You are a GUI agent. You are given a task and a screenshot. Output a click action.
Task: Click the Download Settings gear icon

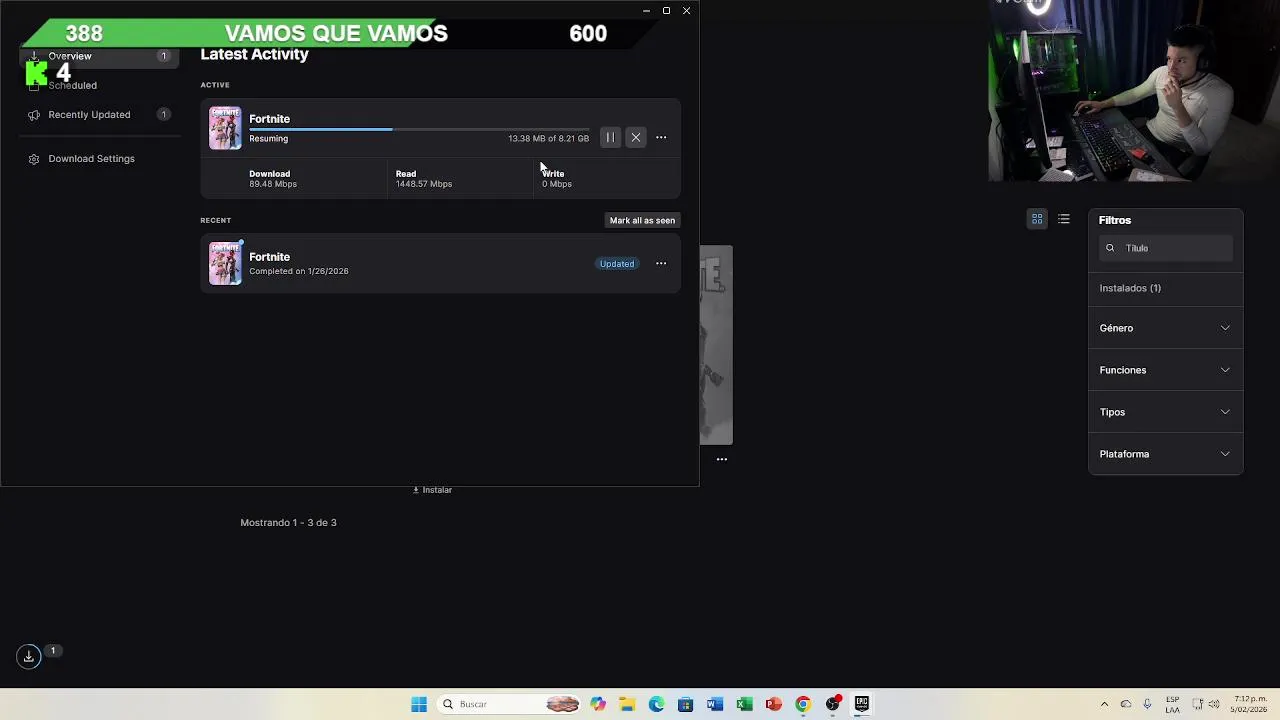[34, 159]
